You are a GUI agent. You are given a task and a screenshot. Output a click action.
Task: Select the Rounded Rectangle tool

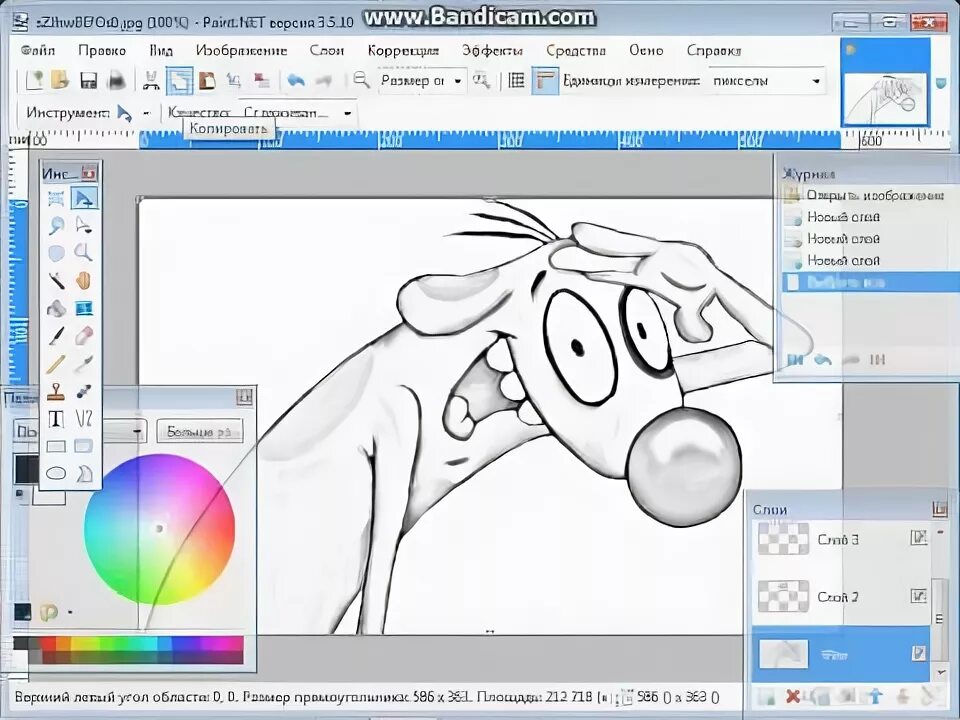pos(84,446)
